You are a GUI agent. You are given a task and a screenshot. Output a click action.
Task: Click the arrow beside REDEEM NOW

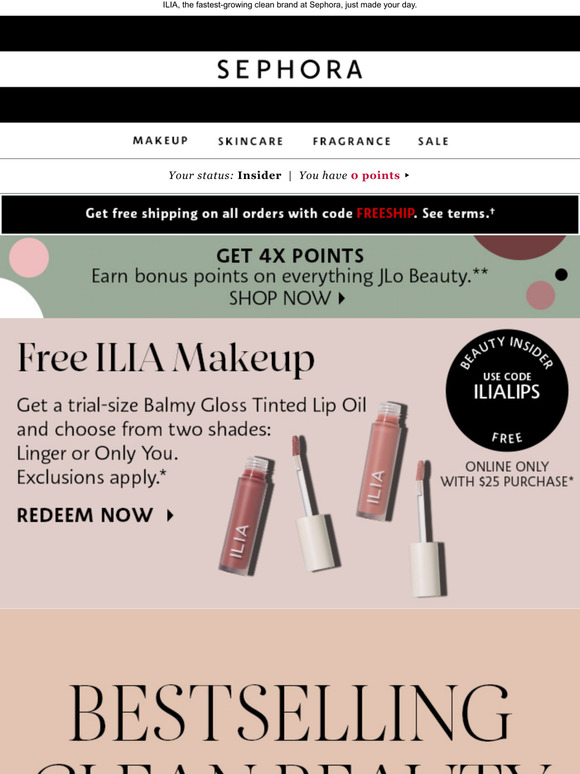[x=170, y=515]
